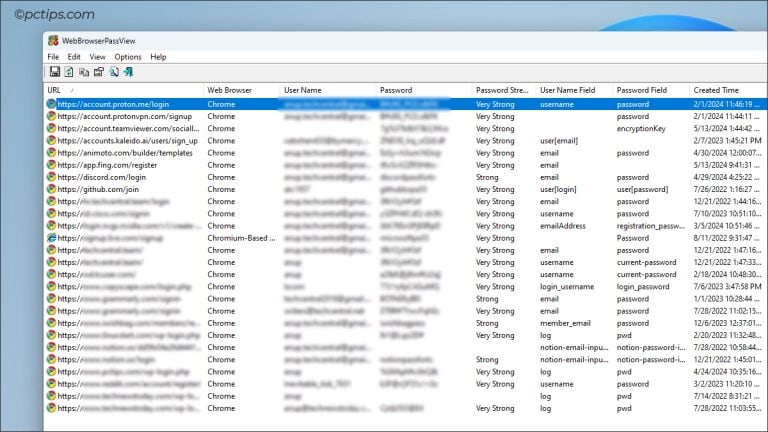Select the animoto.com/builder/templates entry

click(x=125, y=153)
